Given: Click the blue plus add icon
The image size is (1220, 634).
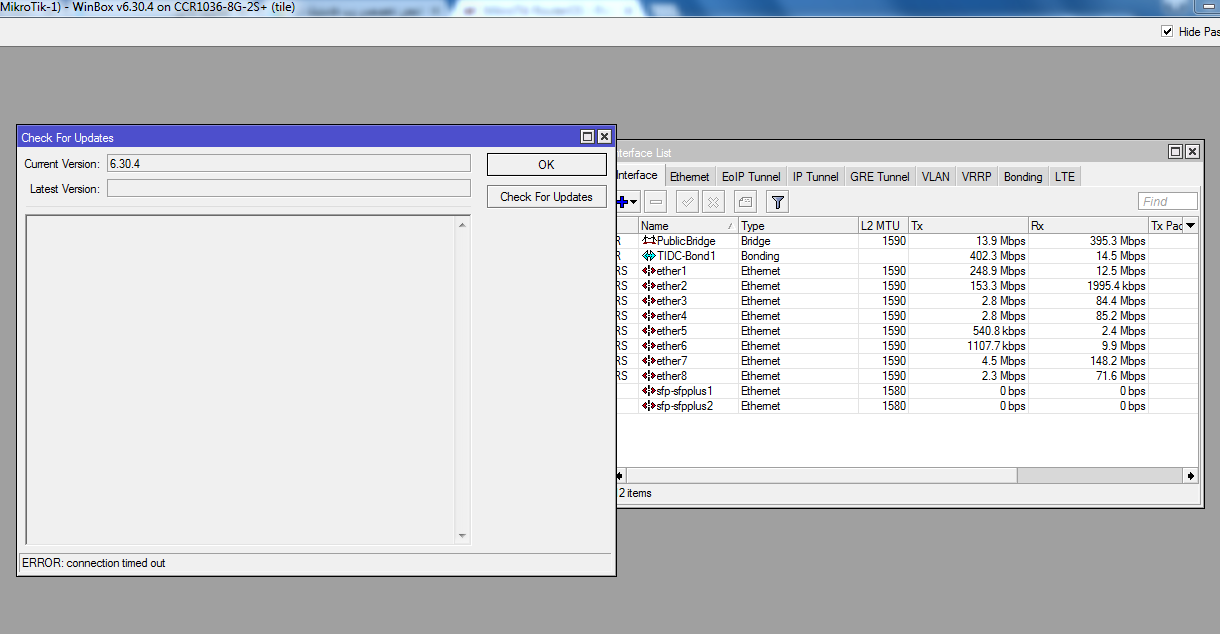Looking at the screenshot, I should tap(622, 202).
